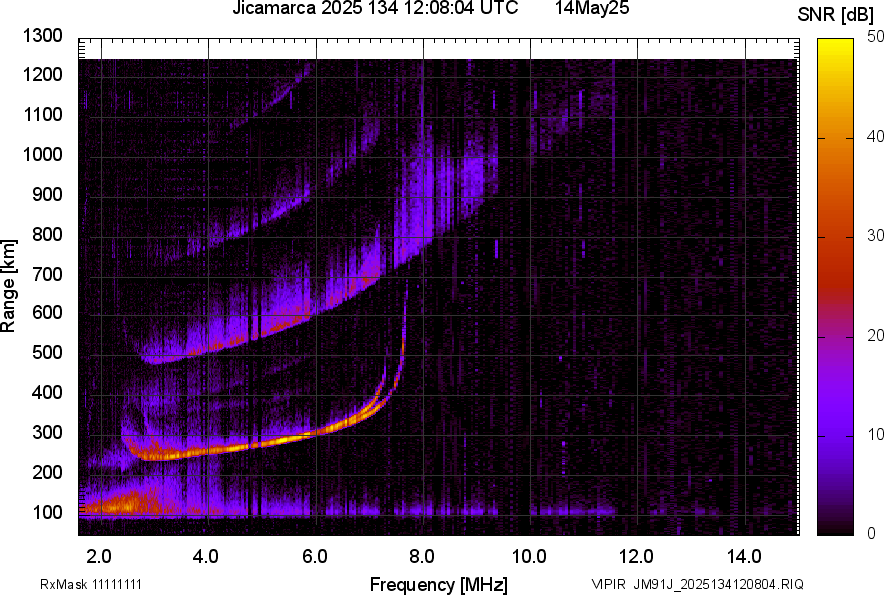
Task: Click the date label '14May25'
Action: (592, 8)
